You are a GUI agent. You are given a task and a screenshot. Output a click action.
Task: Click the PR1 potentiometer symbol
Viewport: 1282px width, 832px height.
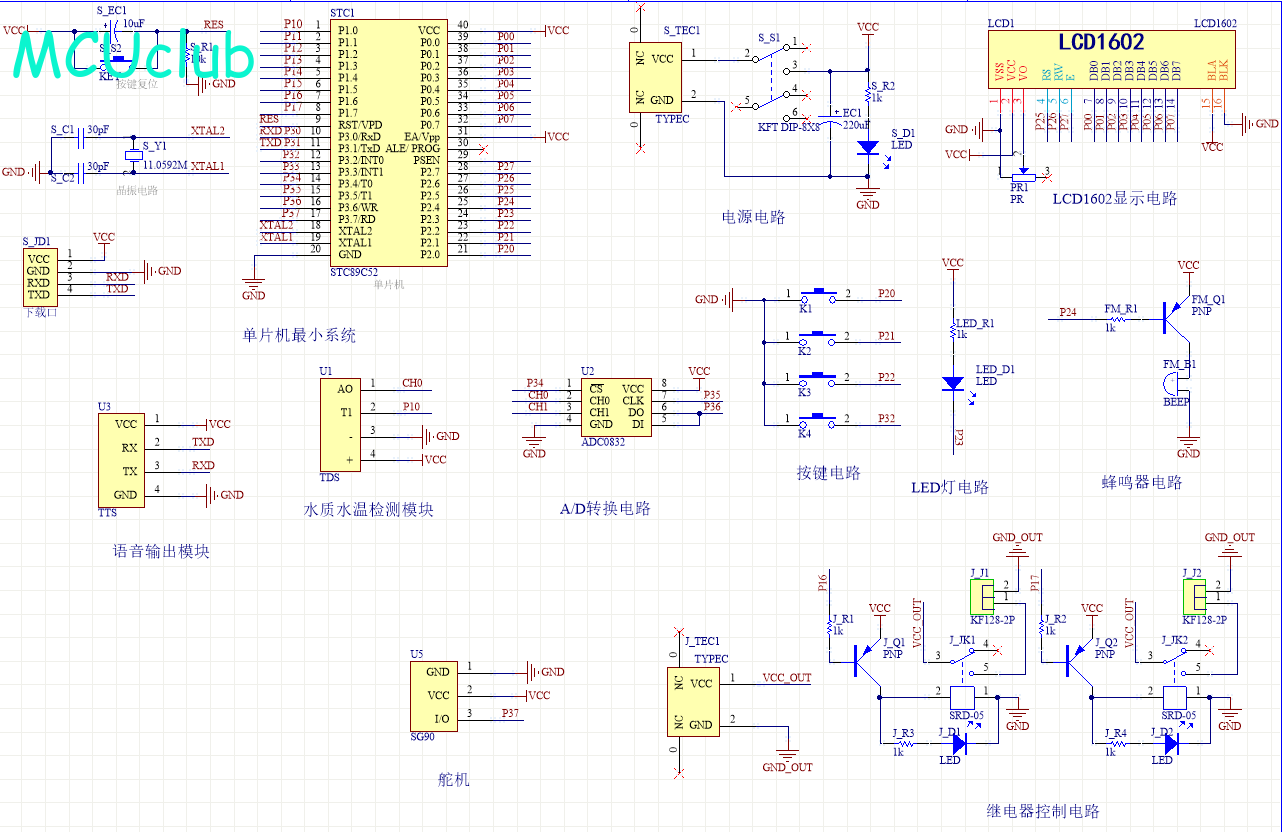(1019, 174)
